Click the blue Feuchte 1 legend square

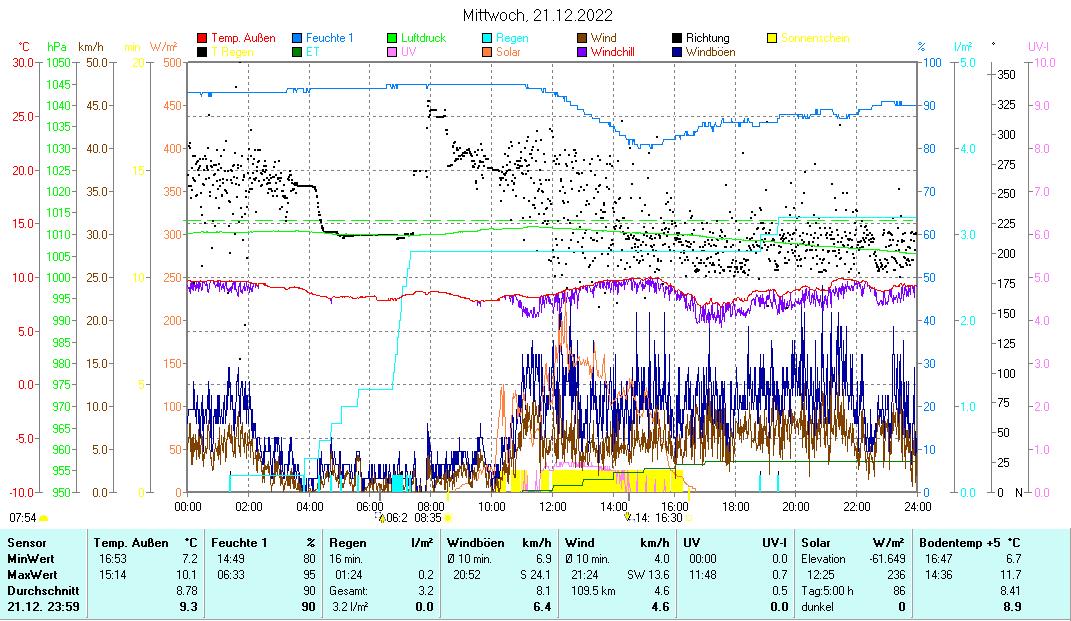(x=298, y=39)
